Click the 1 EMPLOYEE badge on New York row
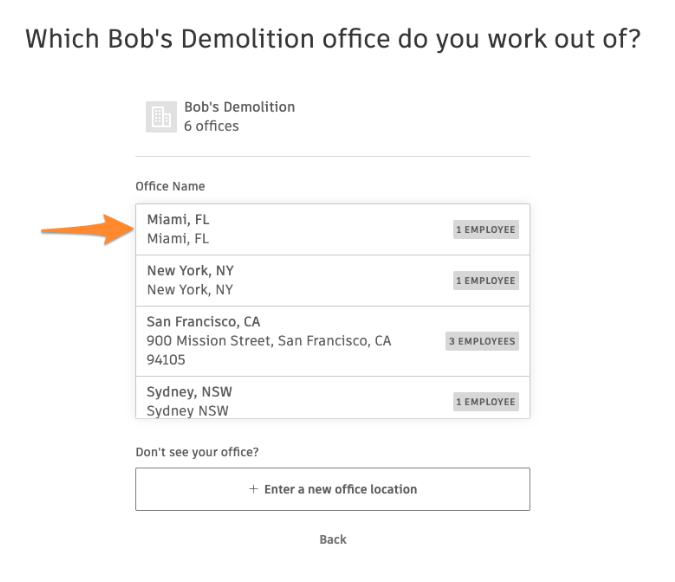Screen dimensions: 675x582 tap(486, 280)
